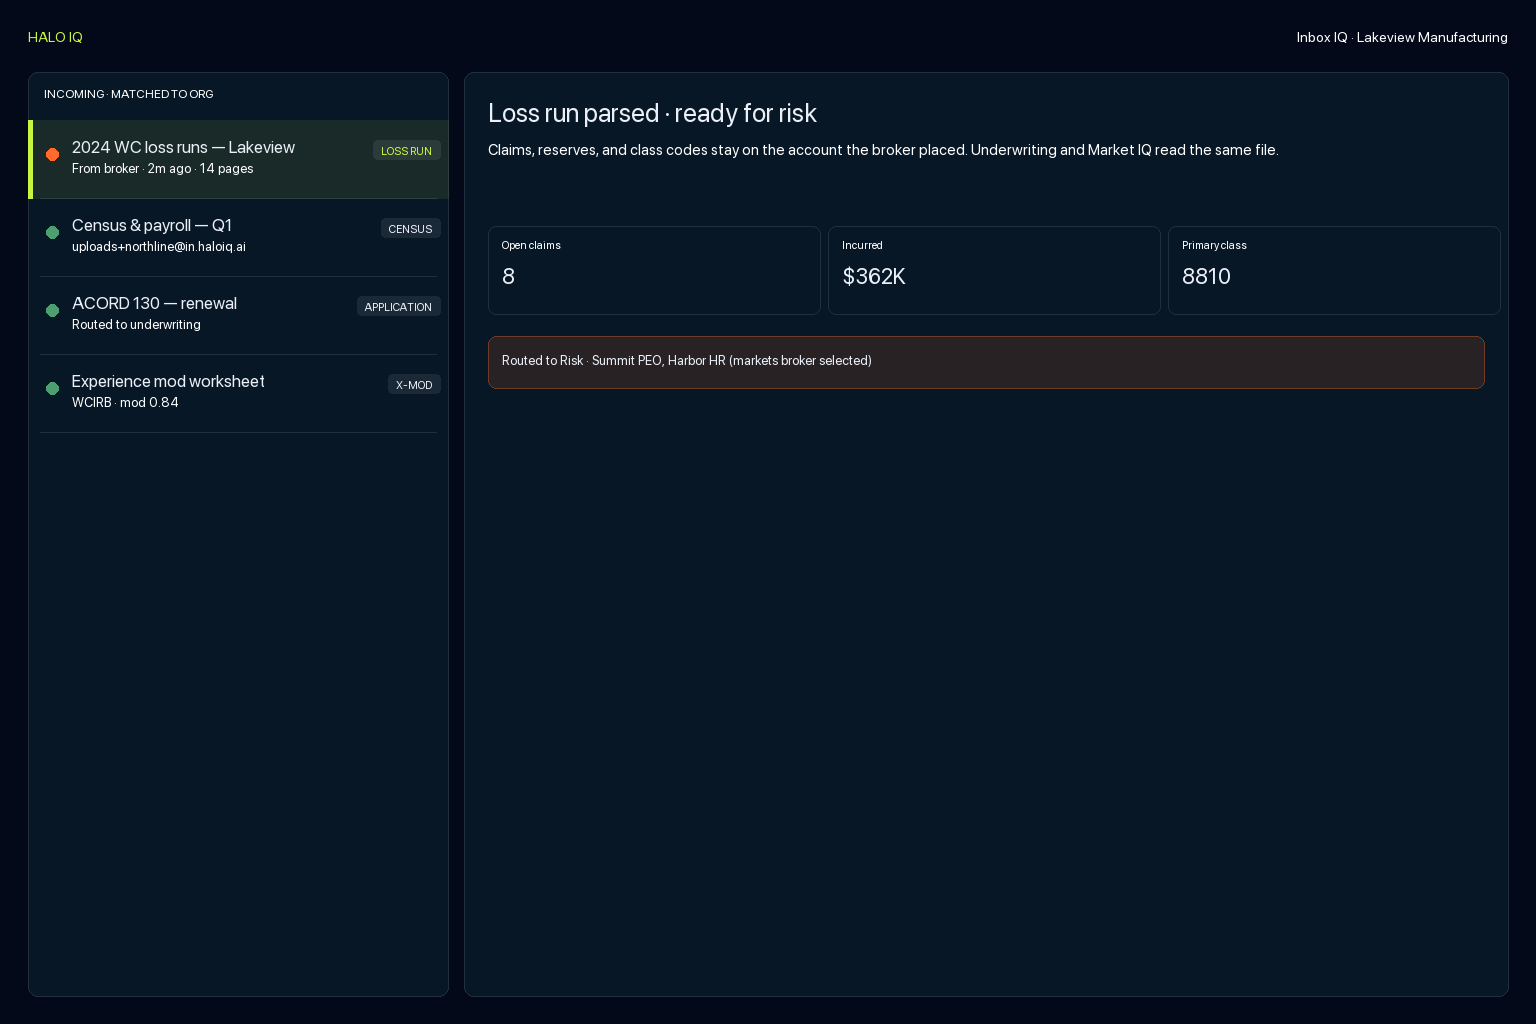Select the Incurred card showing $362K
The height and width of the screenshot is (1024, 1536).
[994, 270]
